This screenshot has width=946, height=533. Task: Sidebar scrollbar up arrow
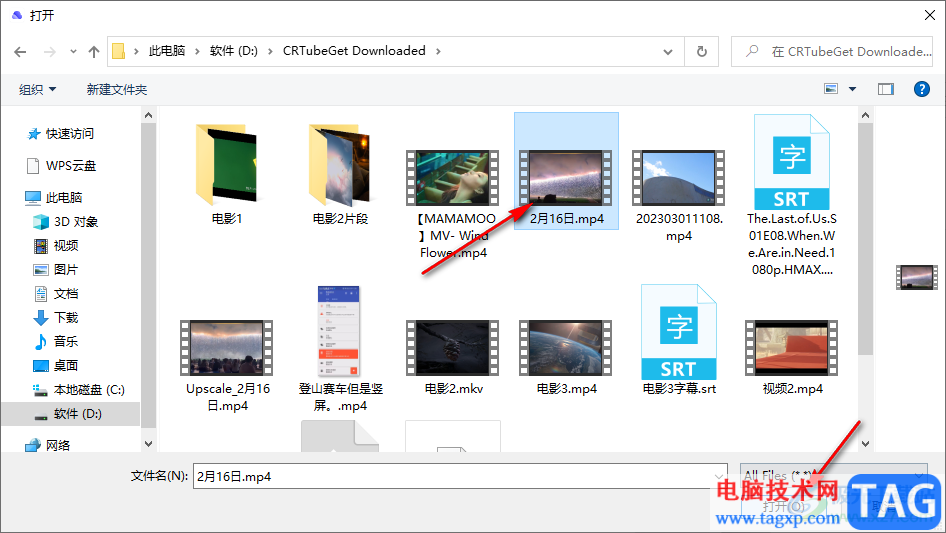coord(148,115)
